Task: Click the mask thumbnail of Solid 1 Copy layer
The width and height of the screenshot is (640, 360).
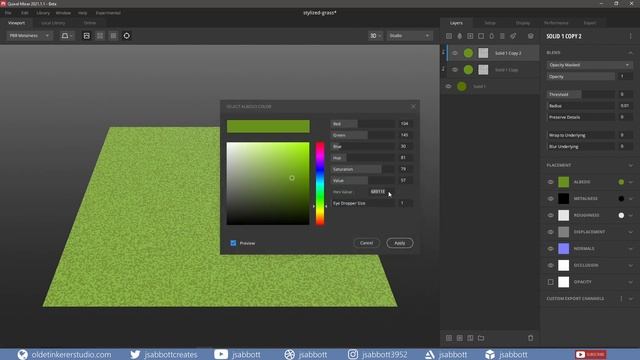Action: (483, 70)
